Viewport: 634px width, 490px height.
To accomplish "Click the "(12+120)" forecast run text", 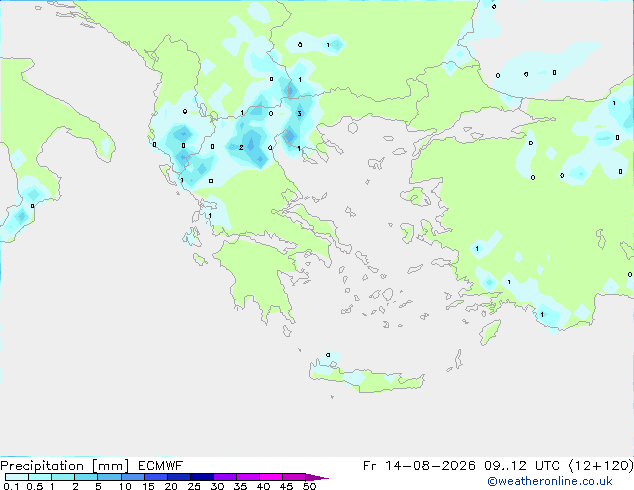I will 601,466.
